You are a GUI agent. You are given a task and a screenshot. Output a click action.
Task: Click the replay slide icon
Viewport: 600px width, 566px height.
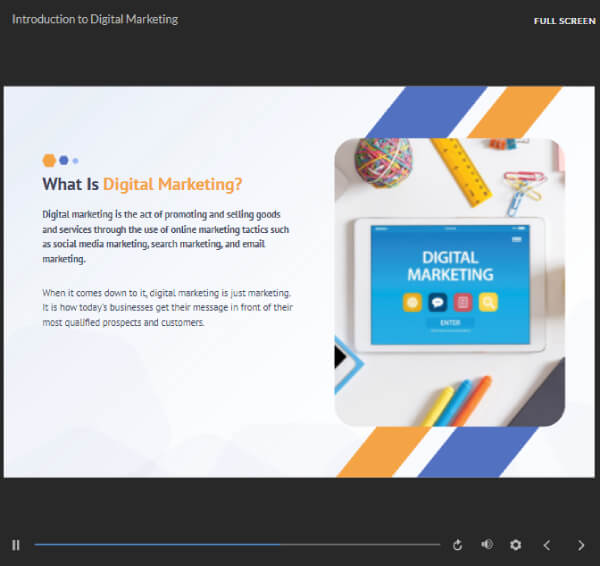[x=457, y=545]
